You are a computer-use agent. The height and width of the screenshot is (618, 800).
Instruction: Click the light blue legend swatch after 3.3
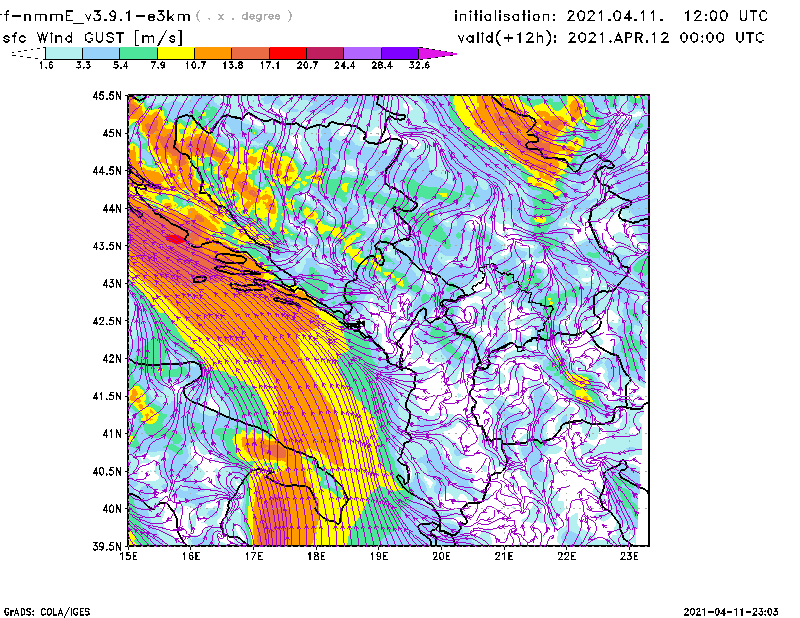[x=101, y=53]
